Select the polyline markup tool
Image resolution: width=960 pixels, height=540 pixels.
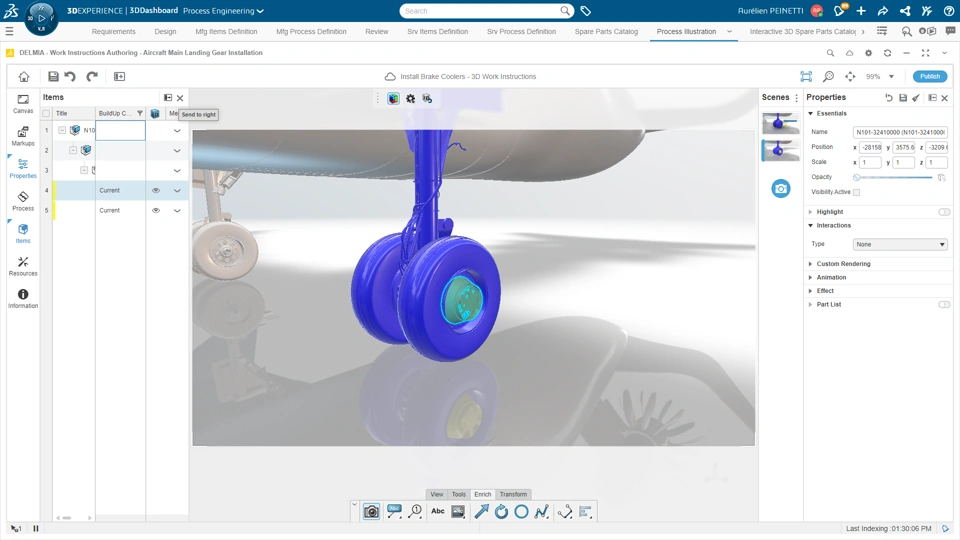(x=541, y=511)
